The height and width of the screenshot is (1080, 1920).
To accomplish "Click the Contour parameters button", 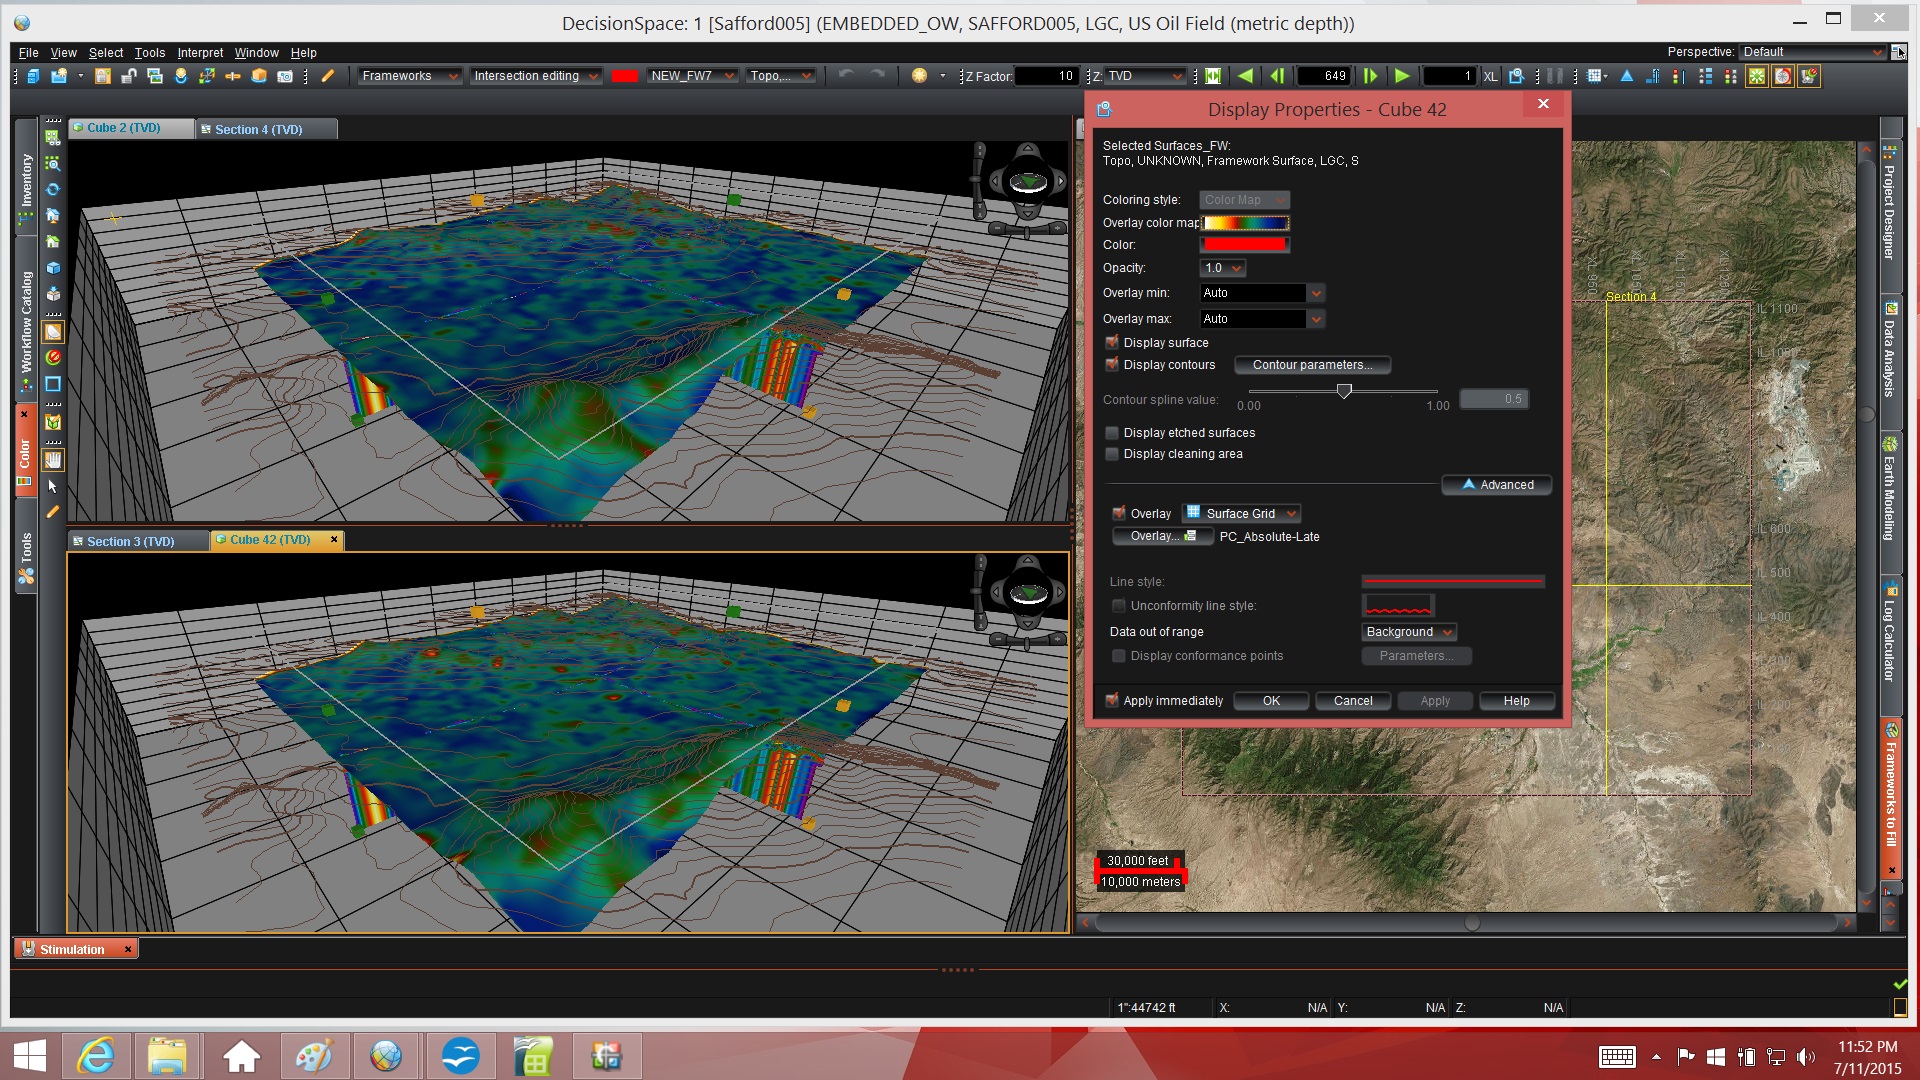I will 1312,365.
